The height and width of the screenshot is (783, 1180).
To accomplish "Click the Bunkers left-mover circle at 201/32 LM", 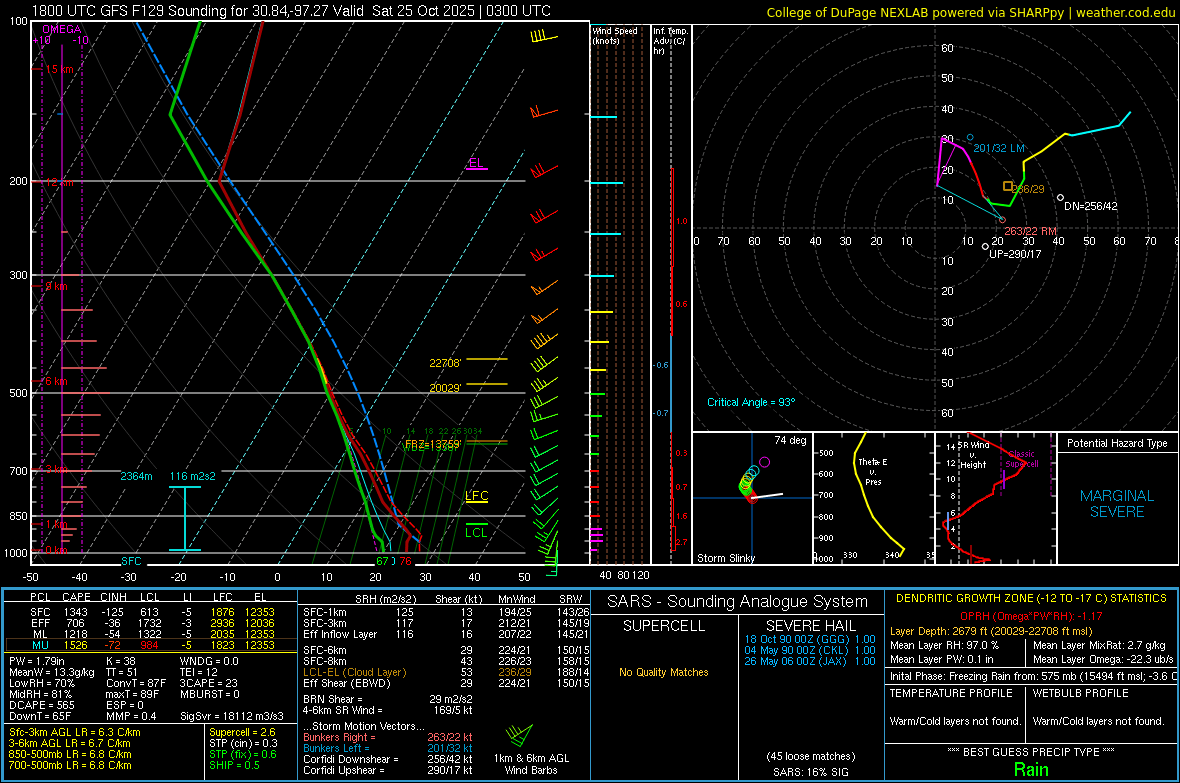I will coord(970,138).
